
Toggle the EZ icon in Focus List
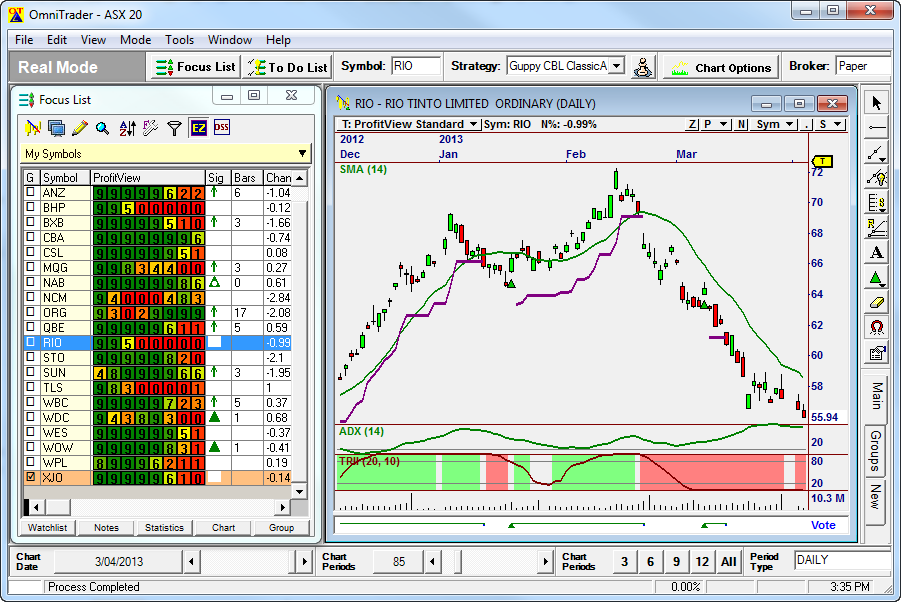tap(198, 128)
